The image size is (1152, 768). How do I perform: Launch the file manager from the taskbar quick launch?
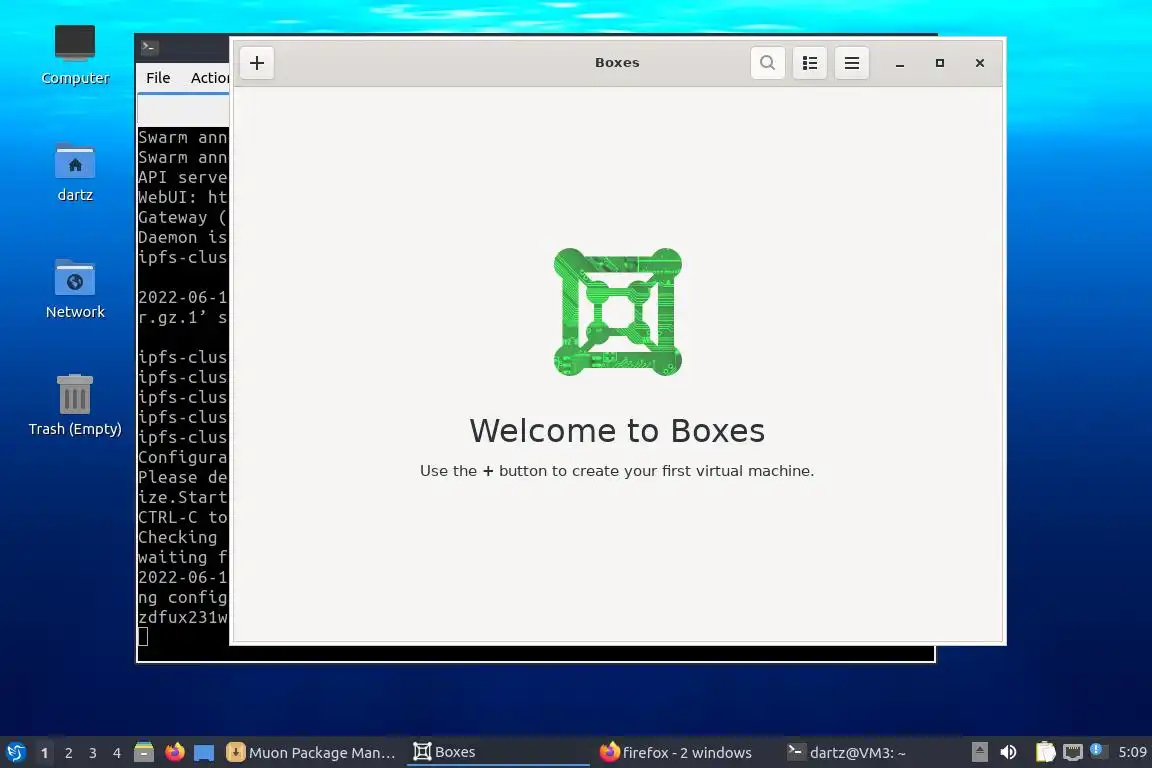[x=144, y=753]
